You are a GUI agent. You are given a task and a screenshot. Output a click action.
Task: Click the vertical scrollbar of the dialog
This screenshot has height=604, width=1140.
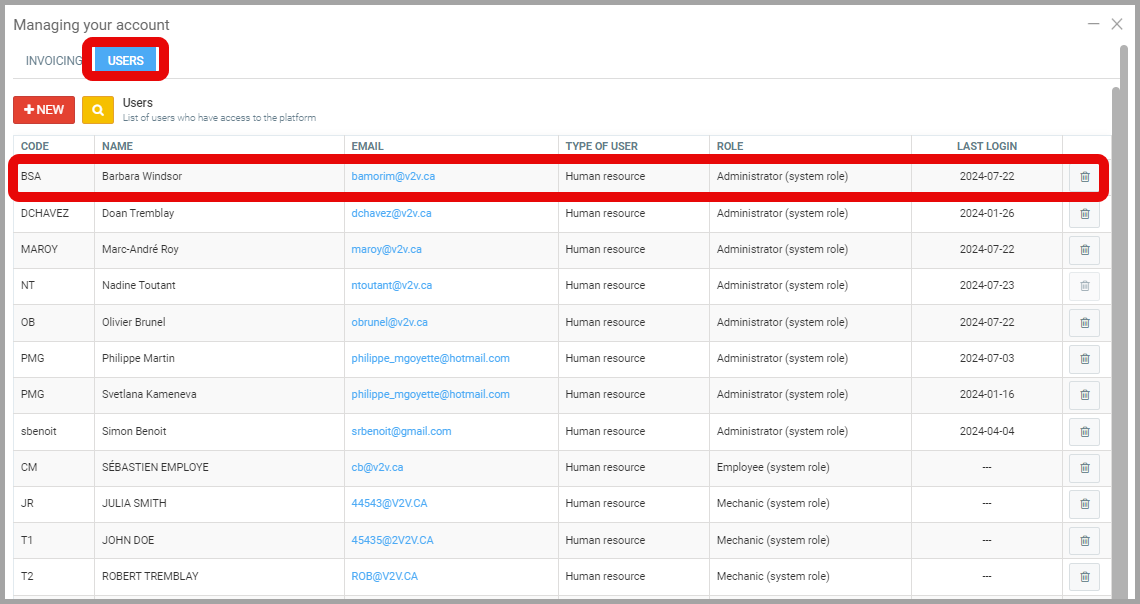pos(1115,300)
